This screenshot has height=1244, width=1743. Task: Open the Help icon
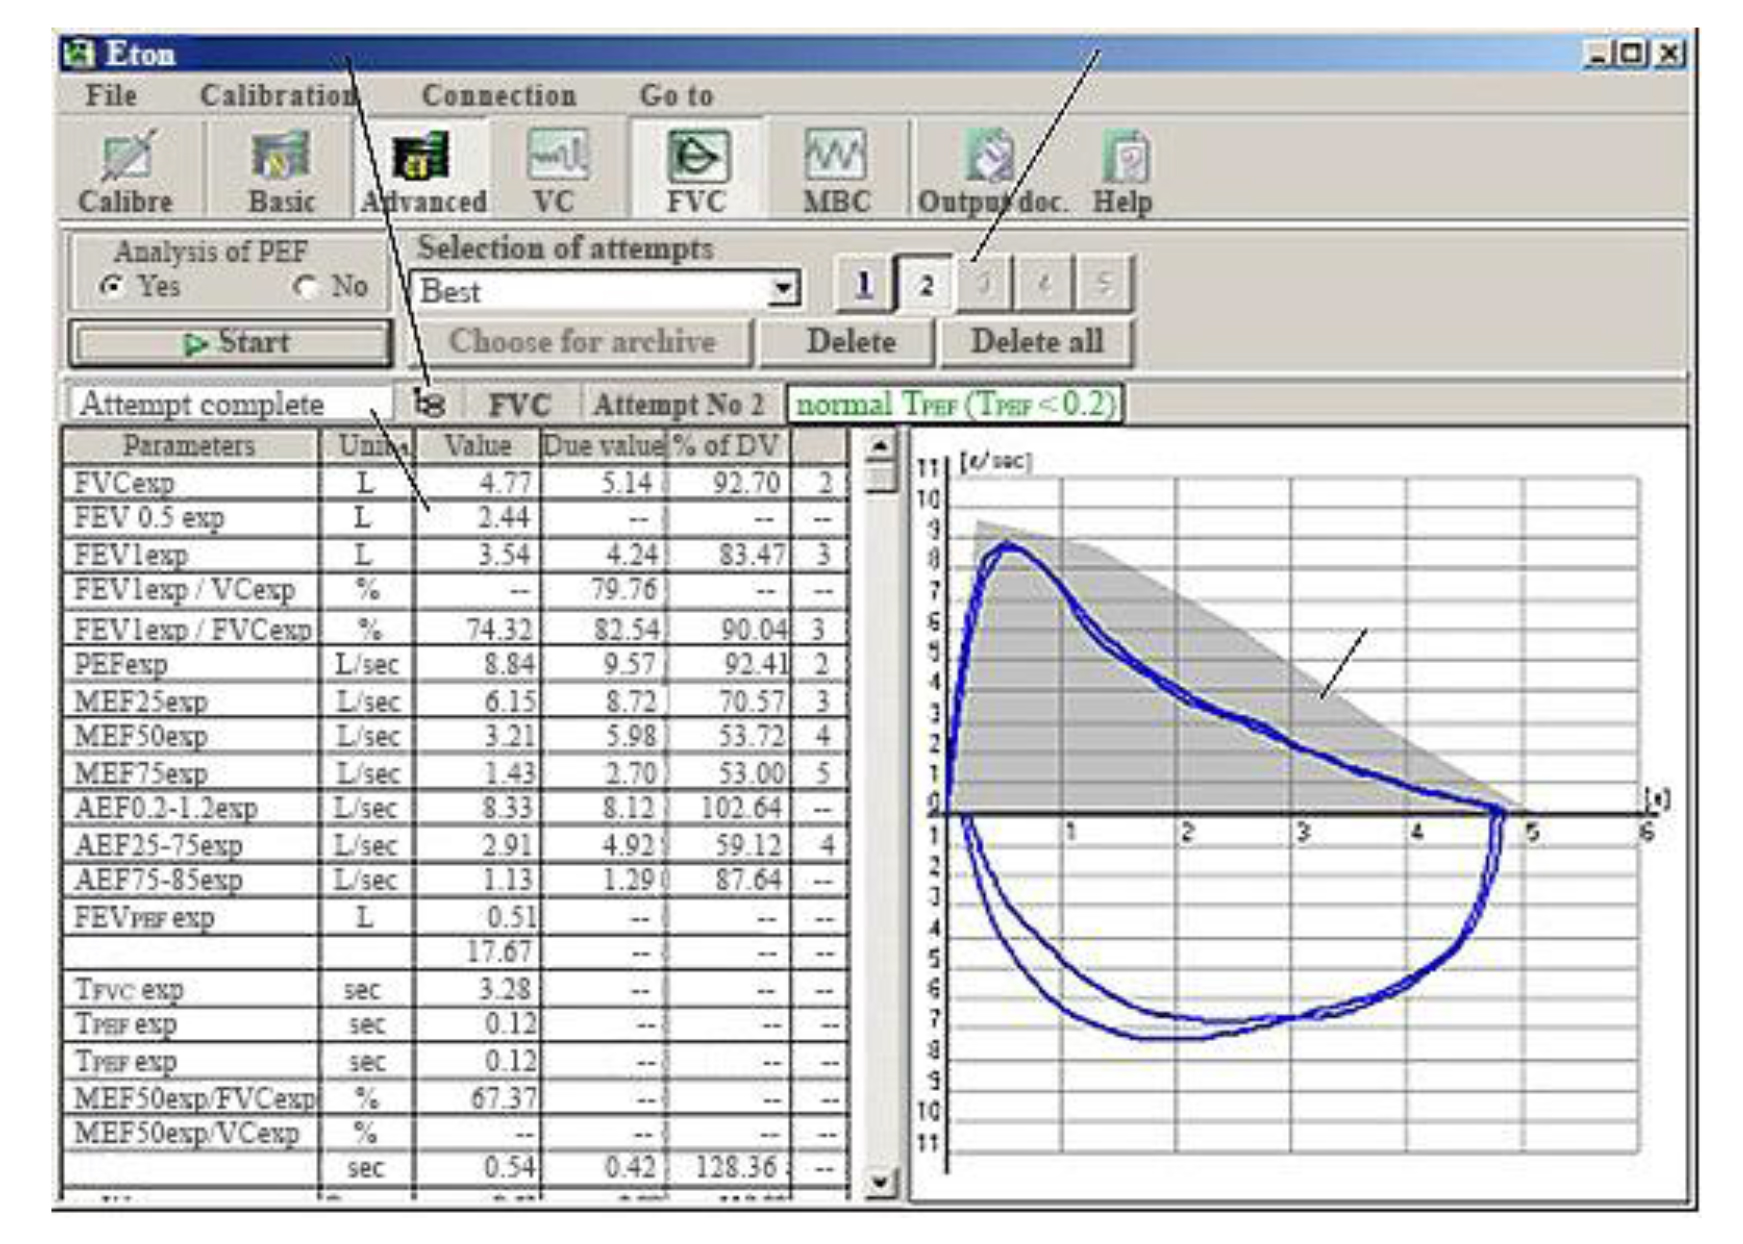(1123, 170)
